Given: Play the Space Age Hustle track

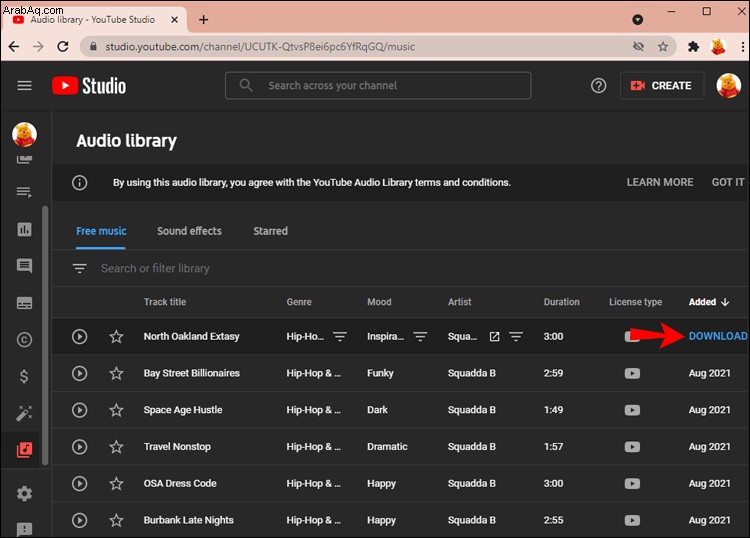Looking at the screenshot, I should tap(79, 410).
